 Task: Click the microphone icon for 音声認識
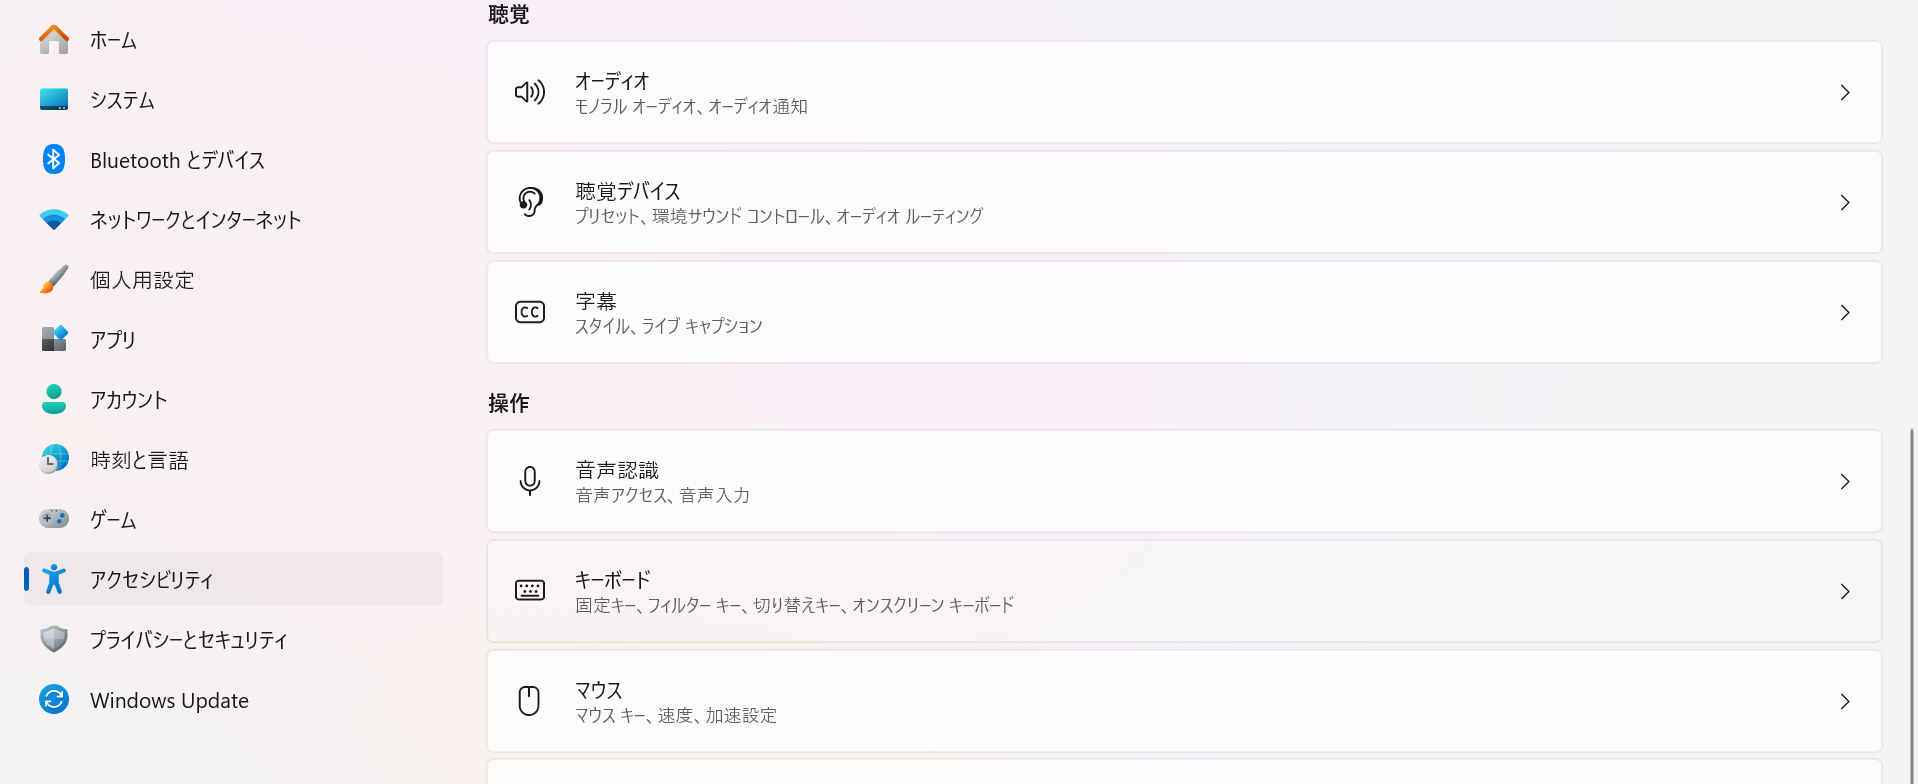tap(530, 481)
